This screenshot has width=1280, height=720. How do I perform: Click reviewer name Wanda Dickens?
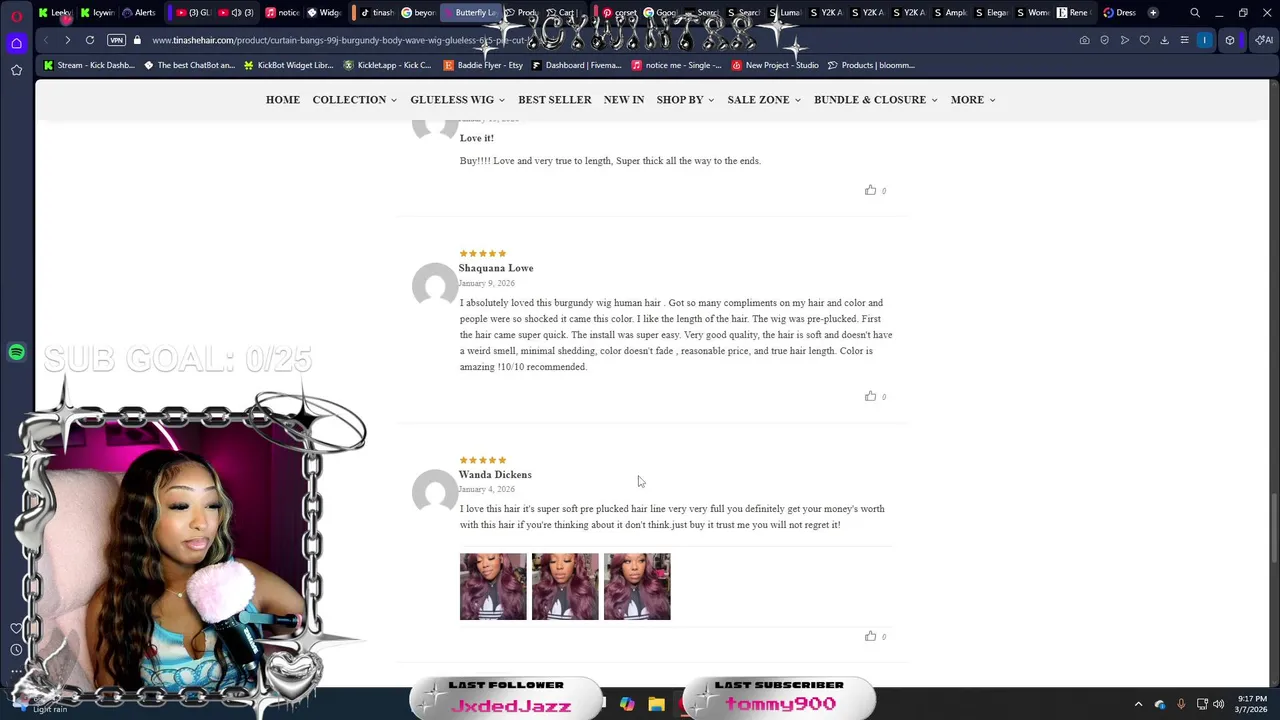pyautogui.click(x=495, y=475)
